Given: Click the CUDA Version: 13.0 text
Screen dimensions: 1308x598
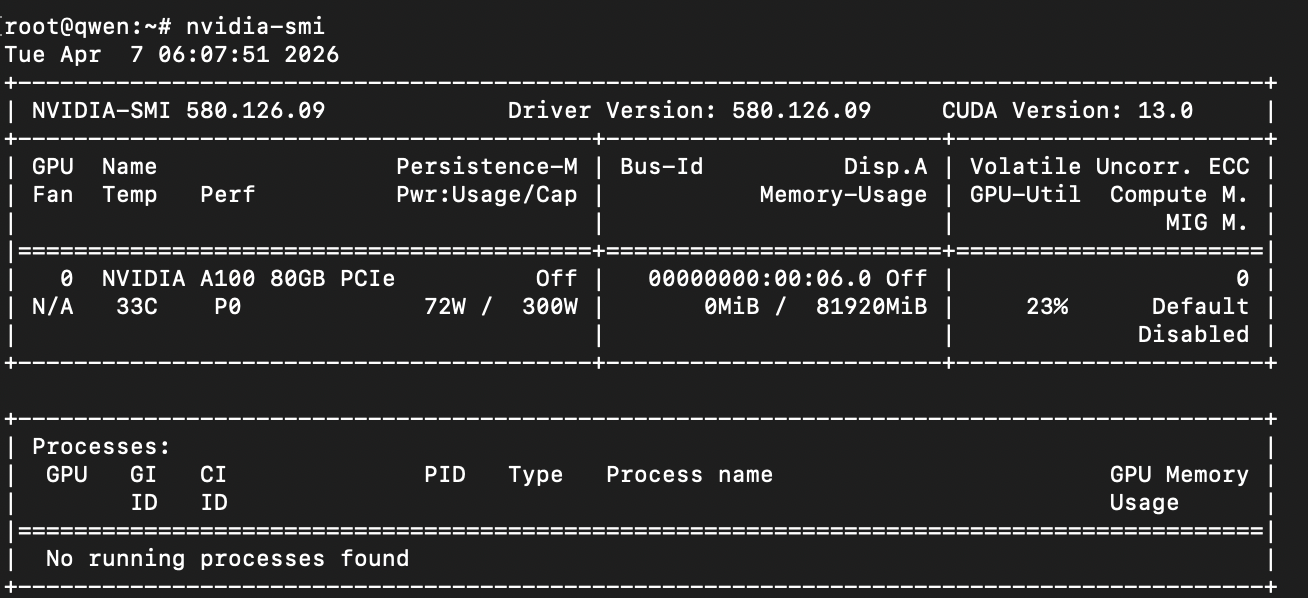Looking at the screenshot, I should 1067,110.
